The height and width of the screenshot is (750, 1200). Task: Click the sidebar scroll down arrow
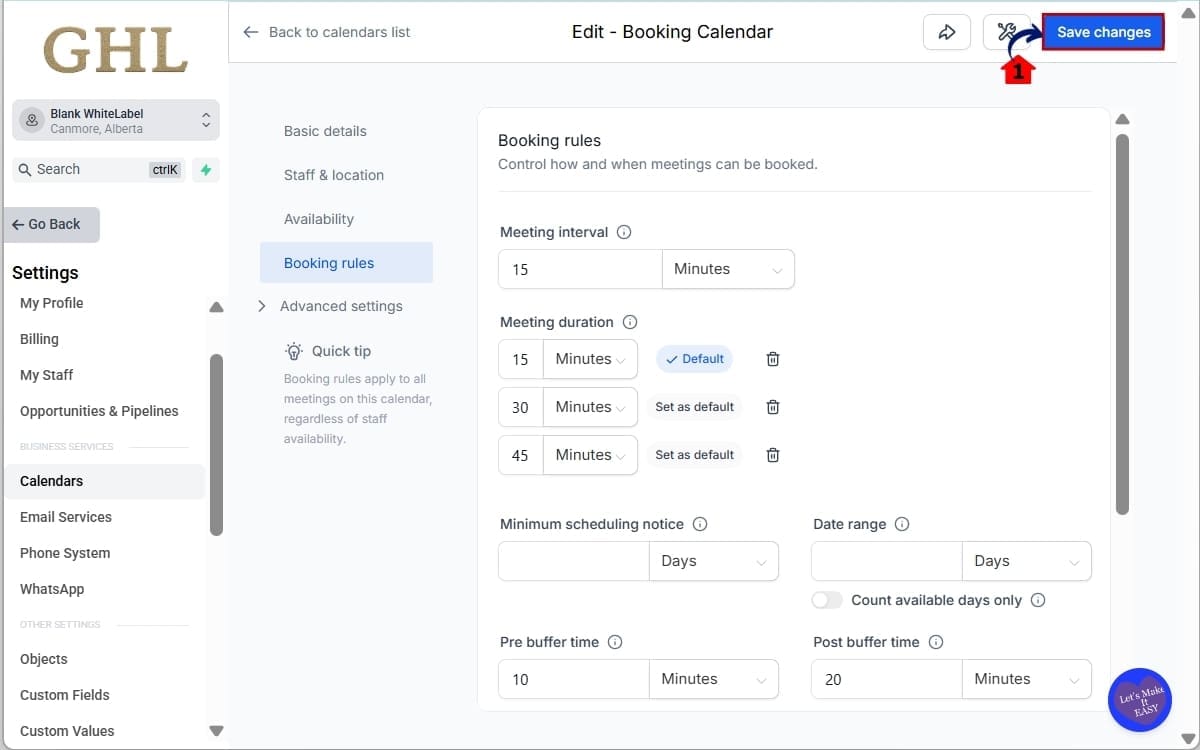(216, 731)
